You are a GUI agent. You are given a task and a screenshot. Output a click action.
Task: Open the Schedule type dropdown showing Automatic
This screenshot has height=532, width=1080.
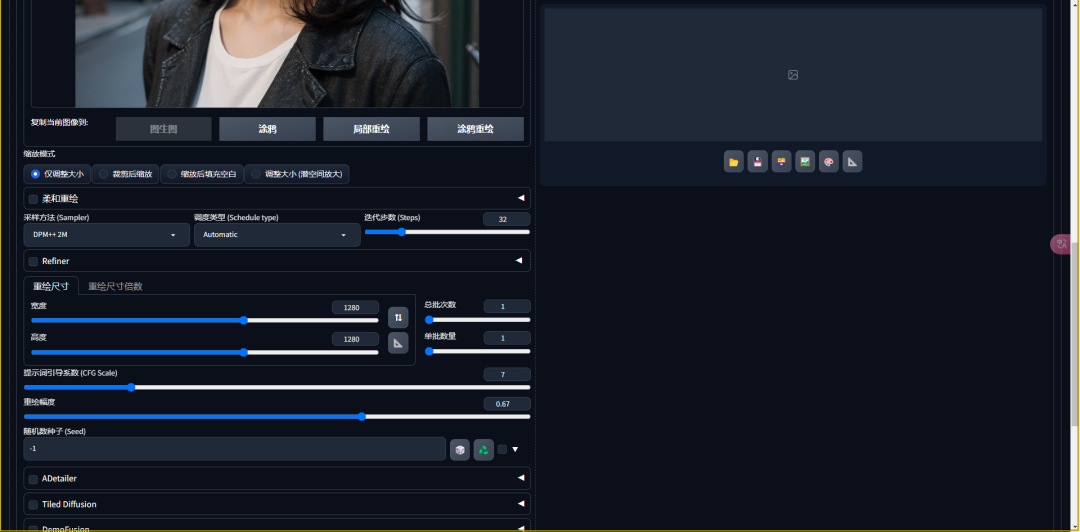tap(276, 235)
